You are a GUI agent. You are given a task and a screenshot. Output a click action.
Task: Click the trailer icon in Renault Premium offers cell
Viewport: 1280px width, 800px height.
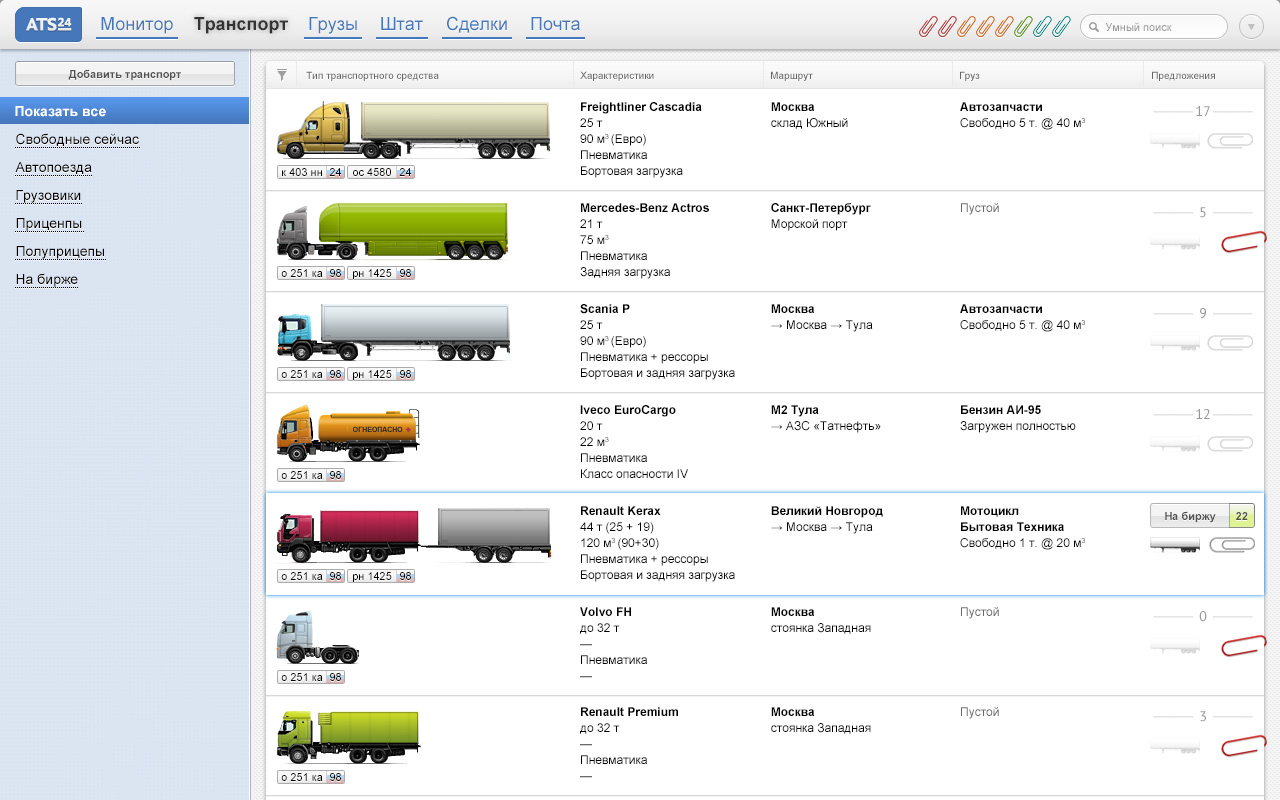point(1174,747)
